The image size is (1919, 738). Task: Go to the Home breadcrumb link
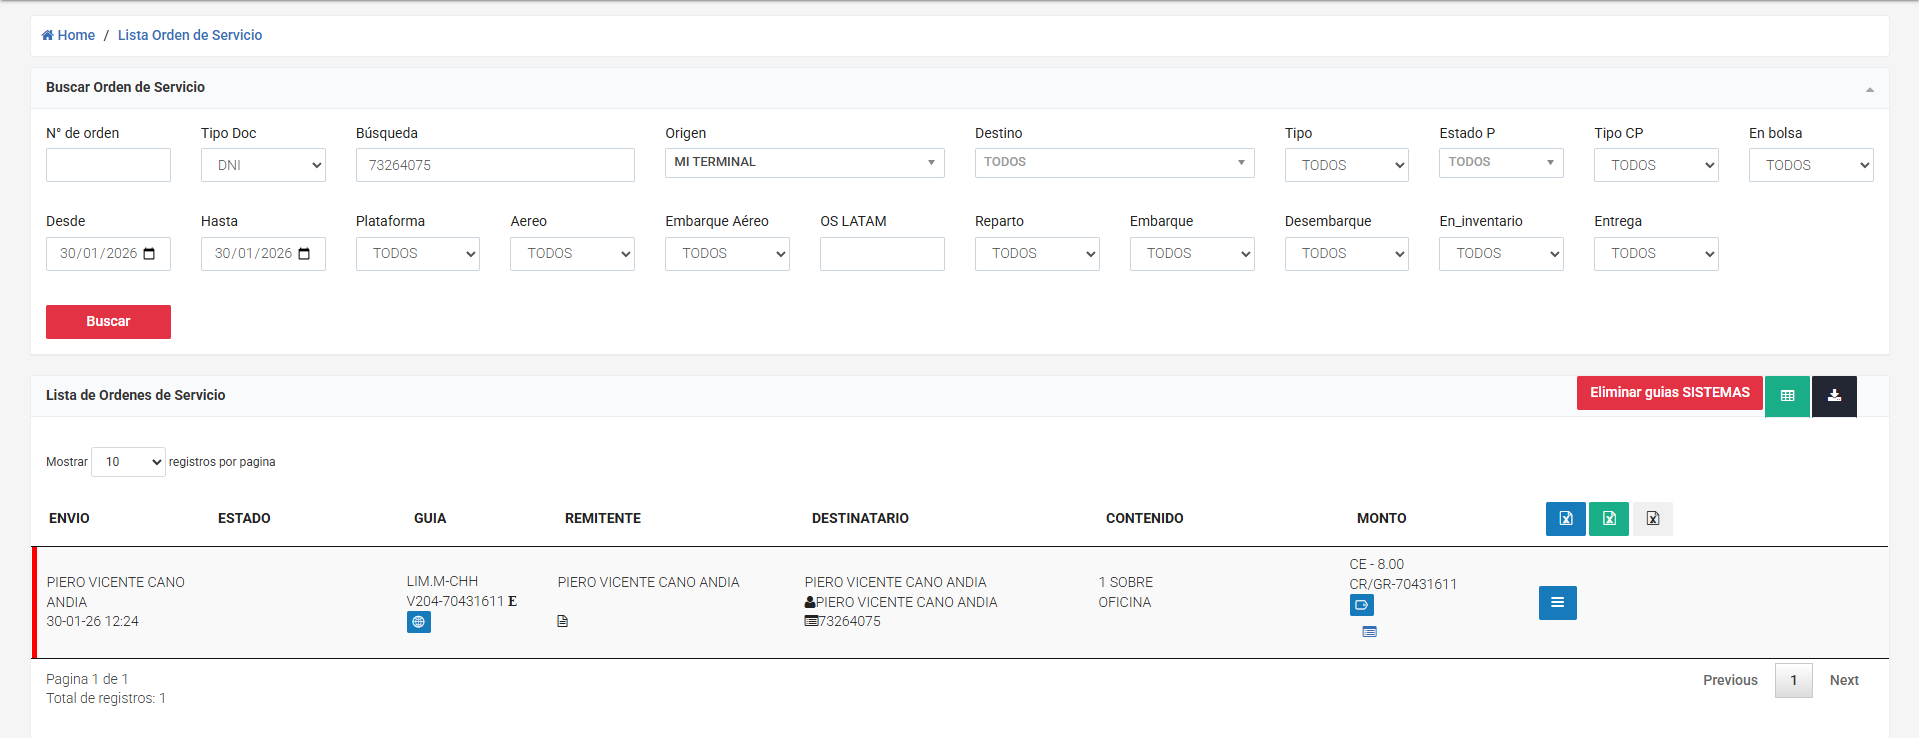pyautogui.click(x=69, y=35)
